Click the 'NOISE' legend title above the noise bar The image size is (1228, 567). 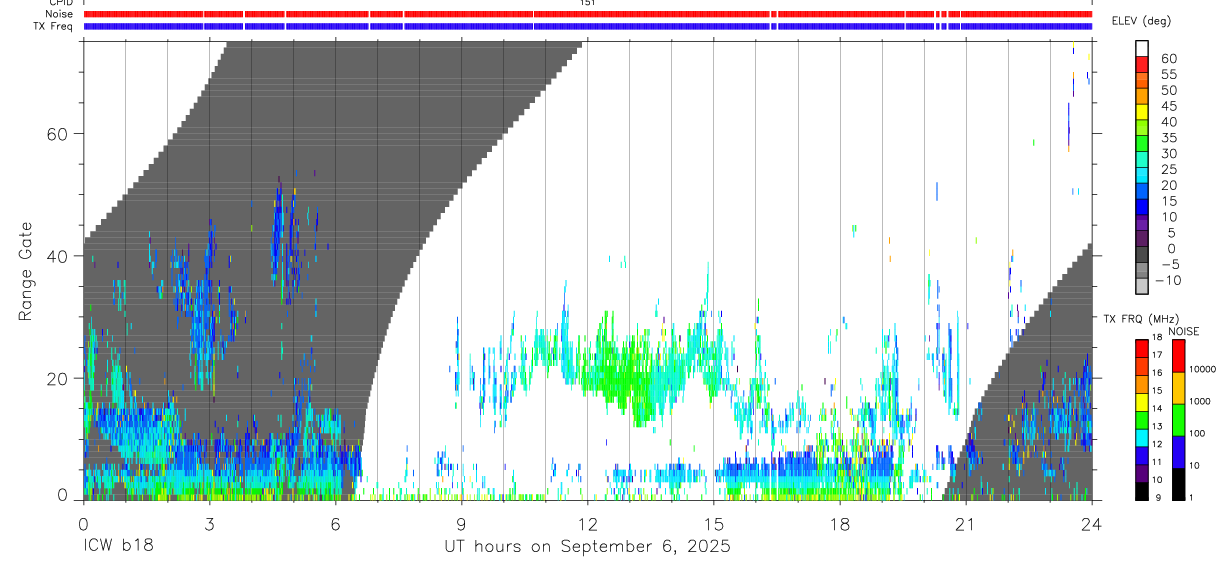(x=1183, y=331)
